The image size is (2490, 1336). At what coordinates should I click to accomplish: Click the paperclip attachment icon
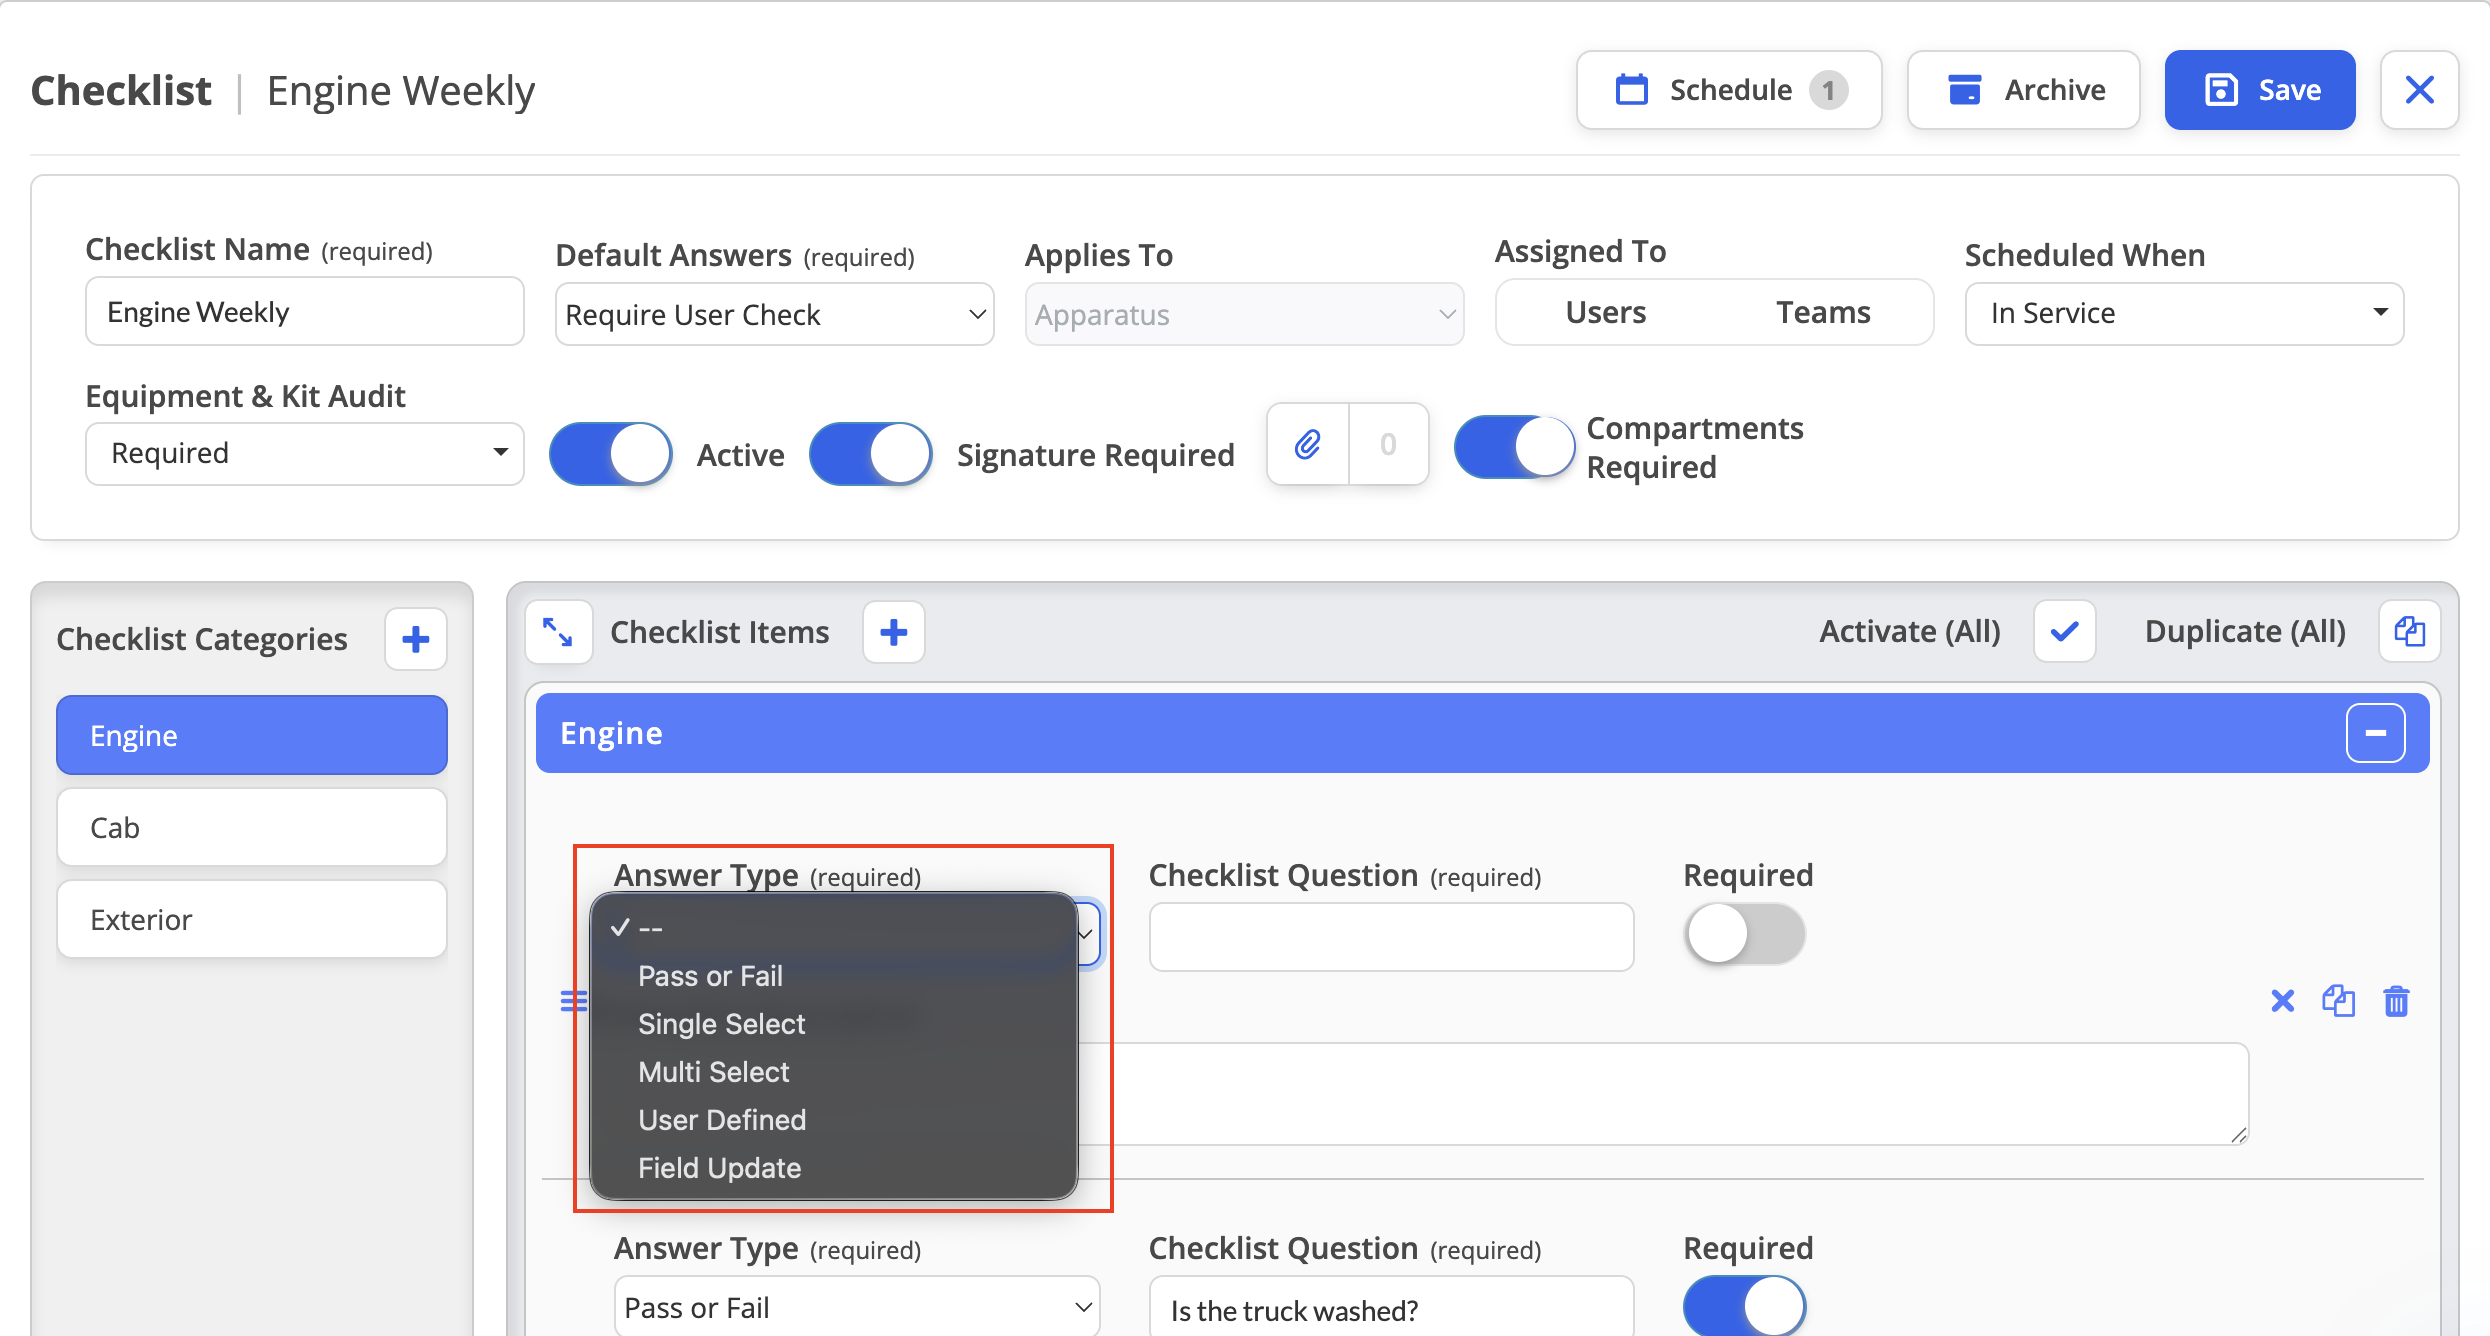tap(1308, 444)
